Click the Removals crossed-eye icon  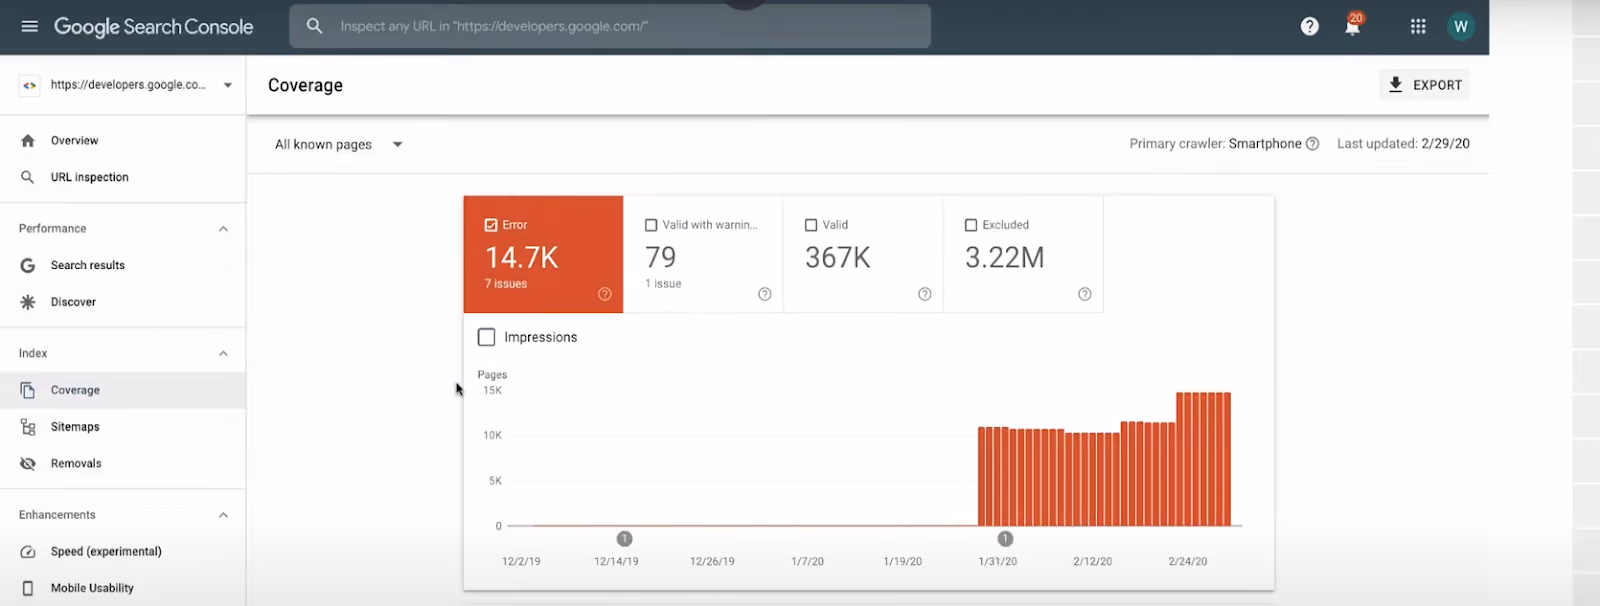(28, 463)
